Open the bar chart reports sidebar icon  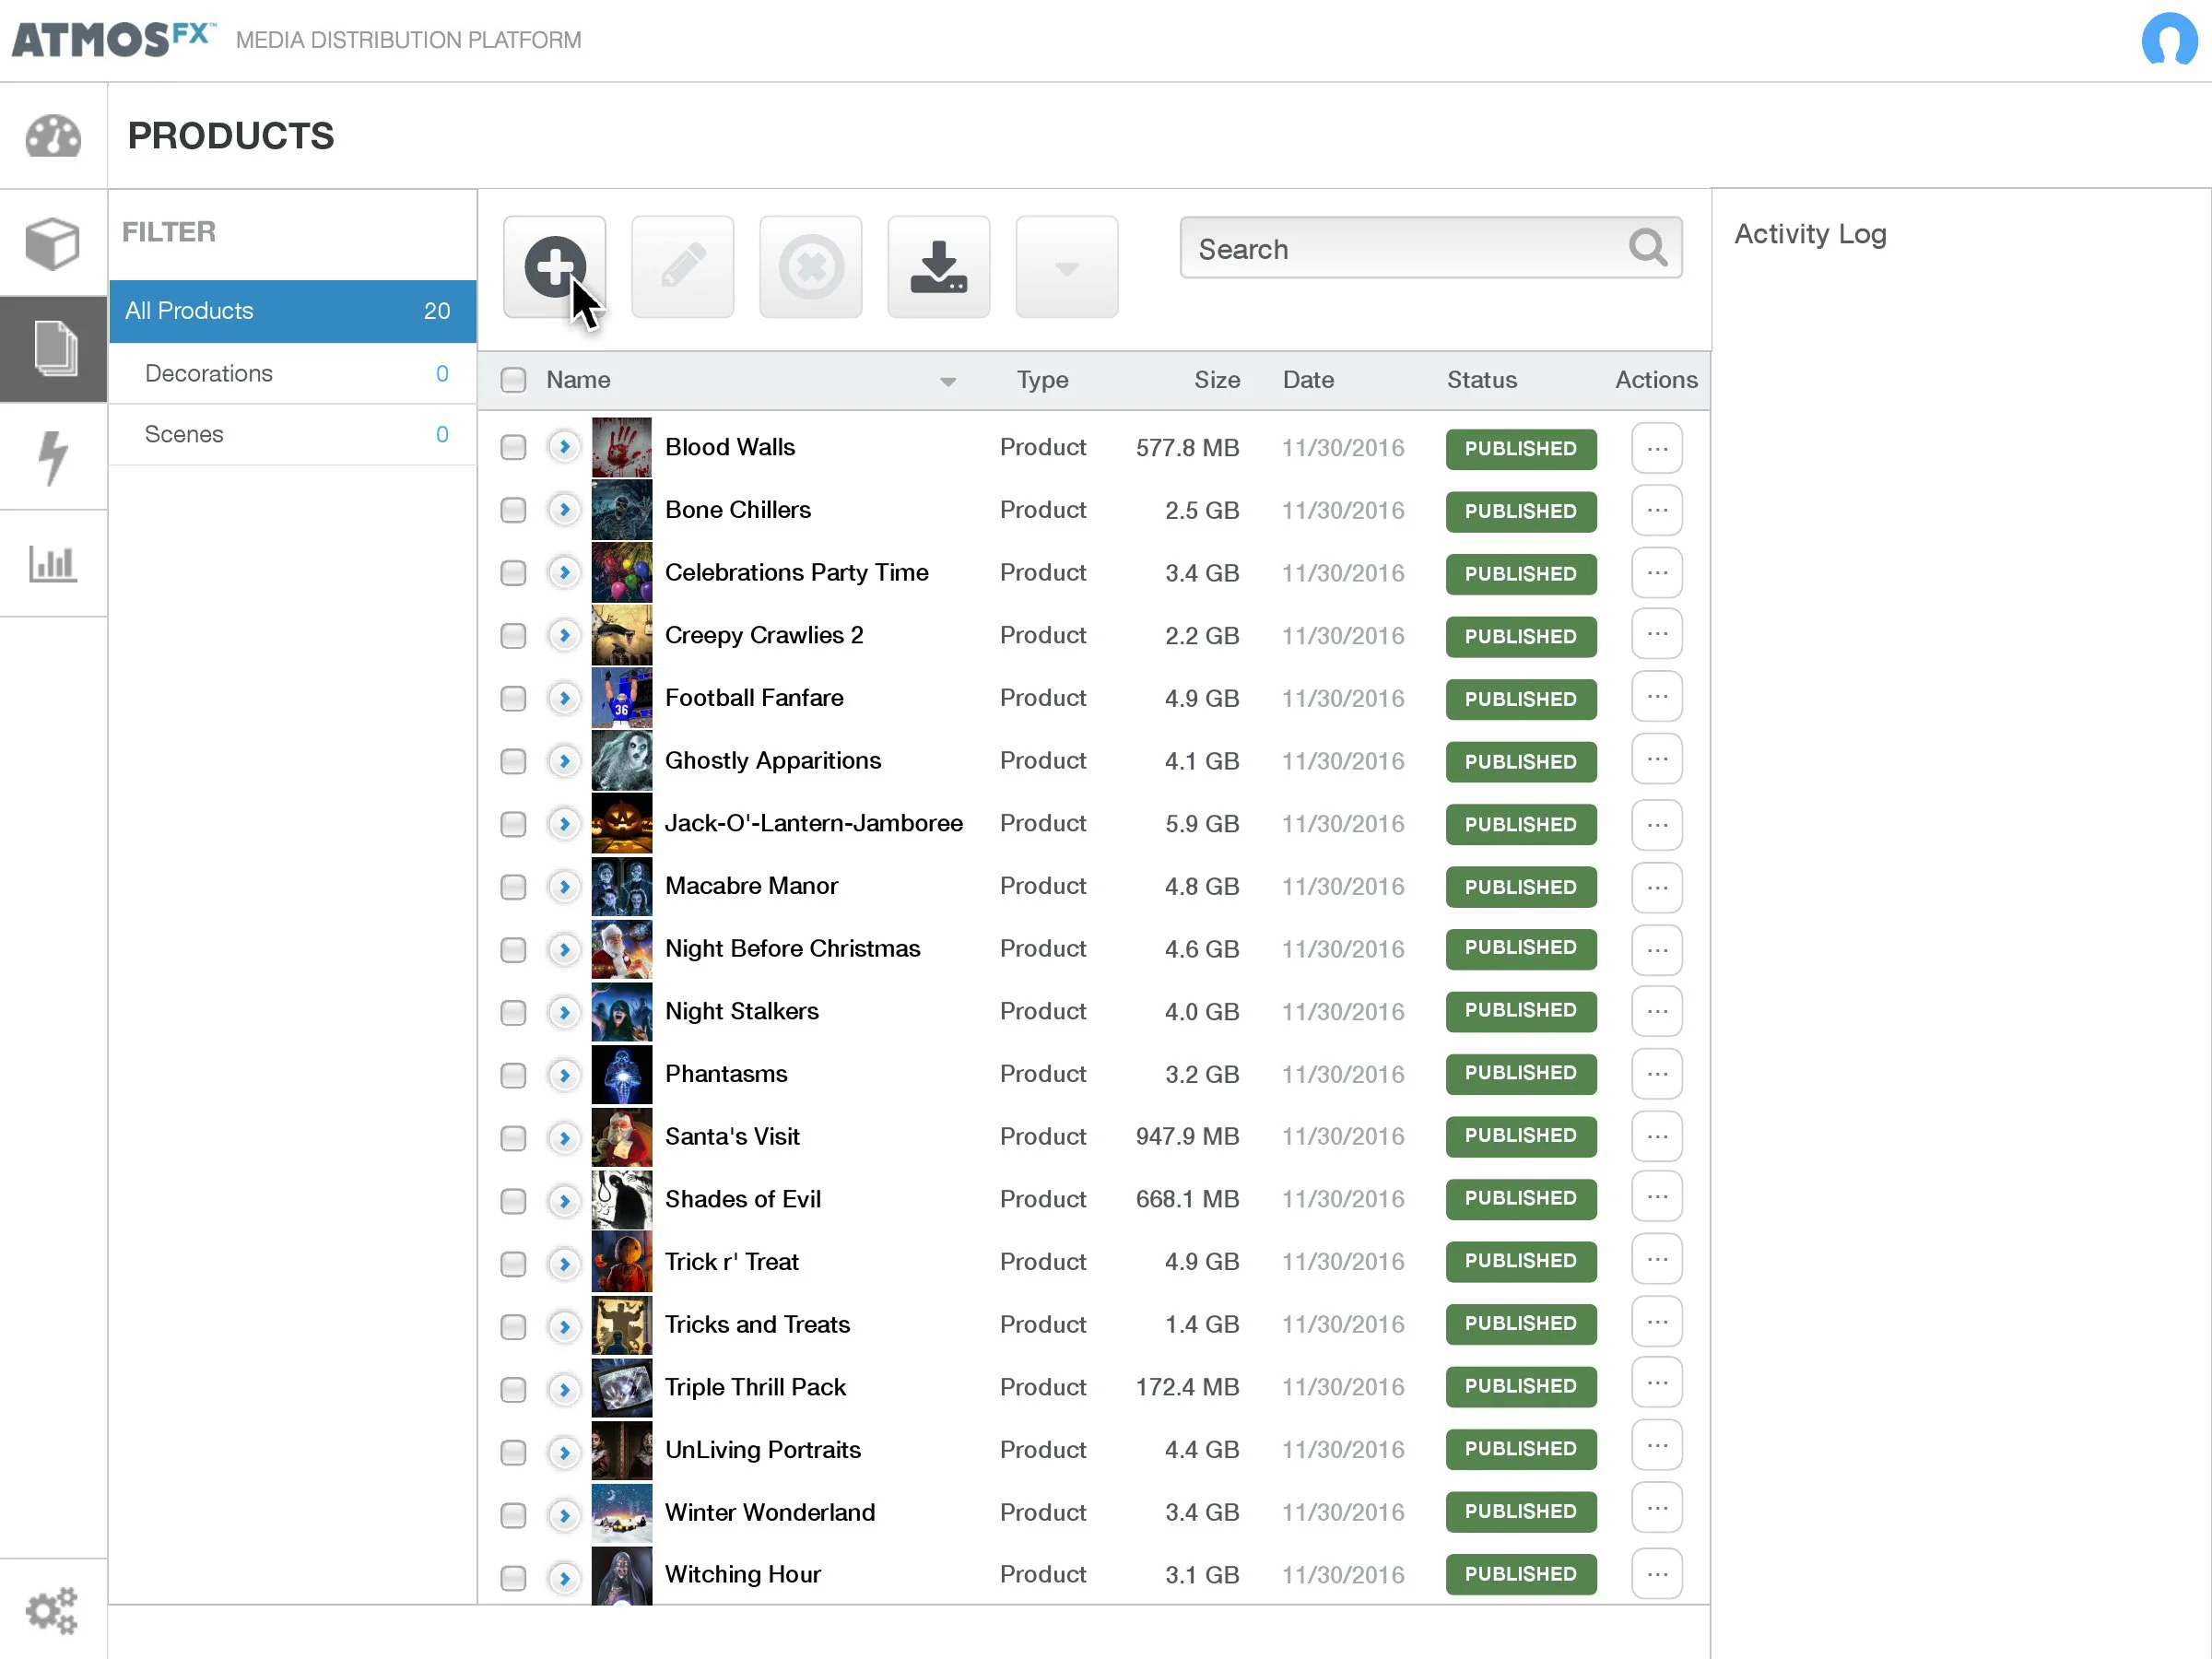[53, 564]
